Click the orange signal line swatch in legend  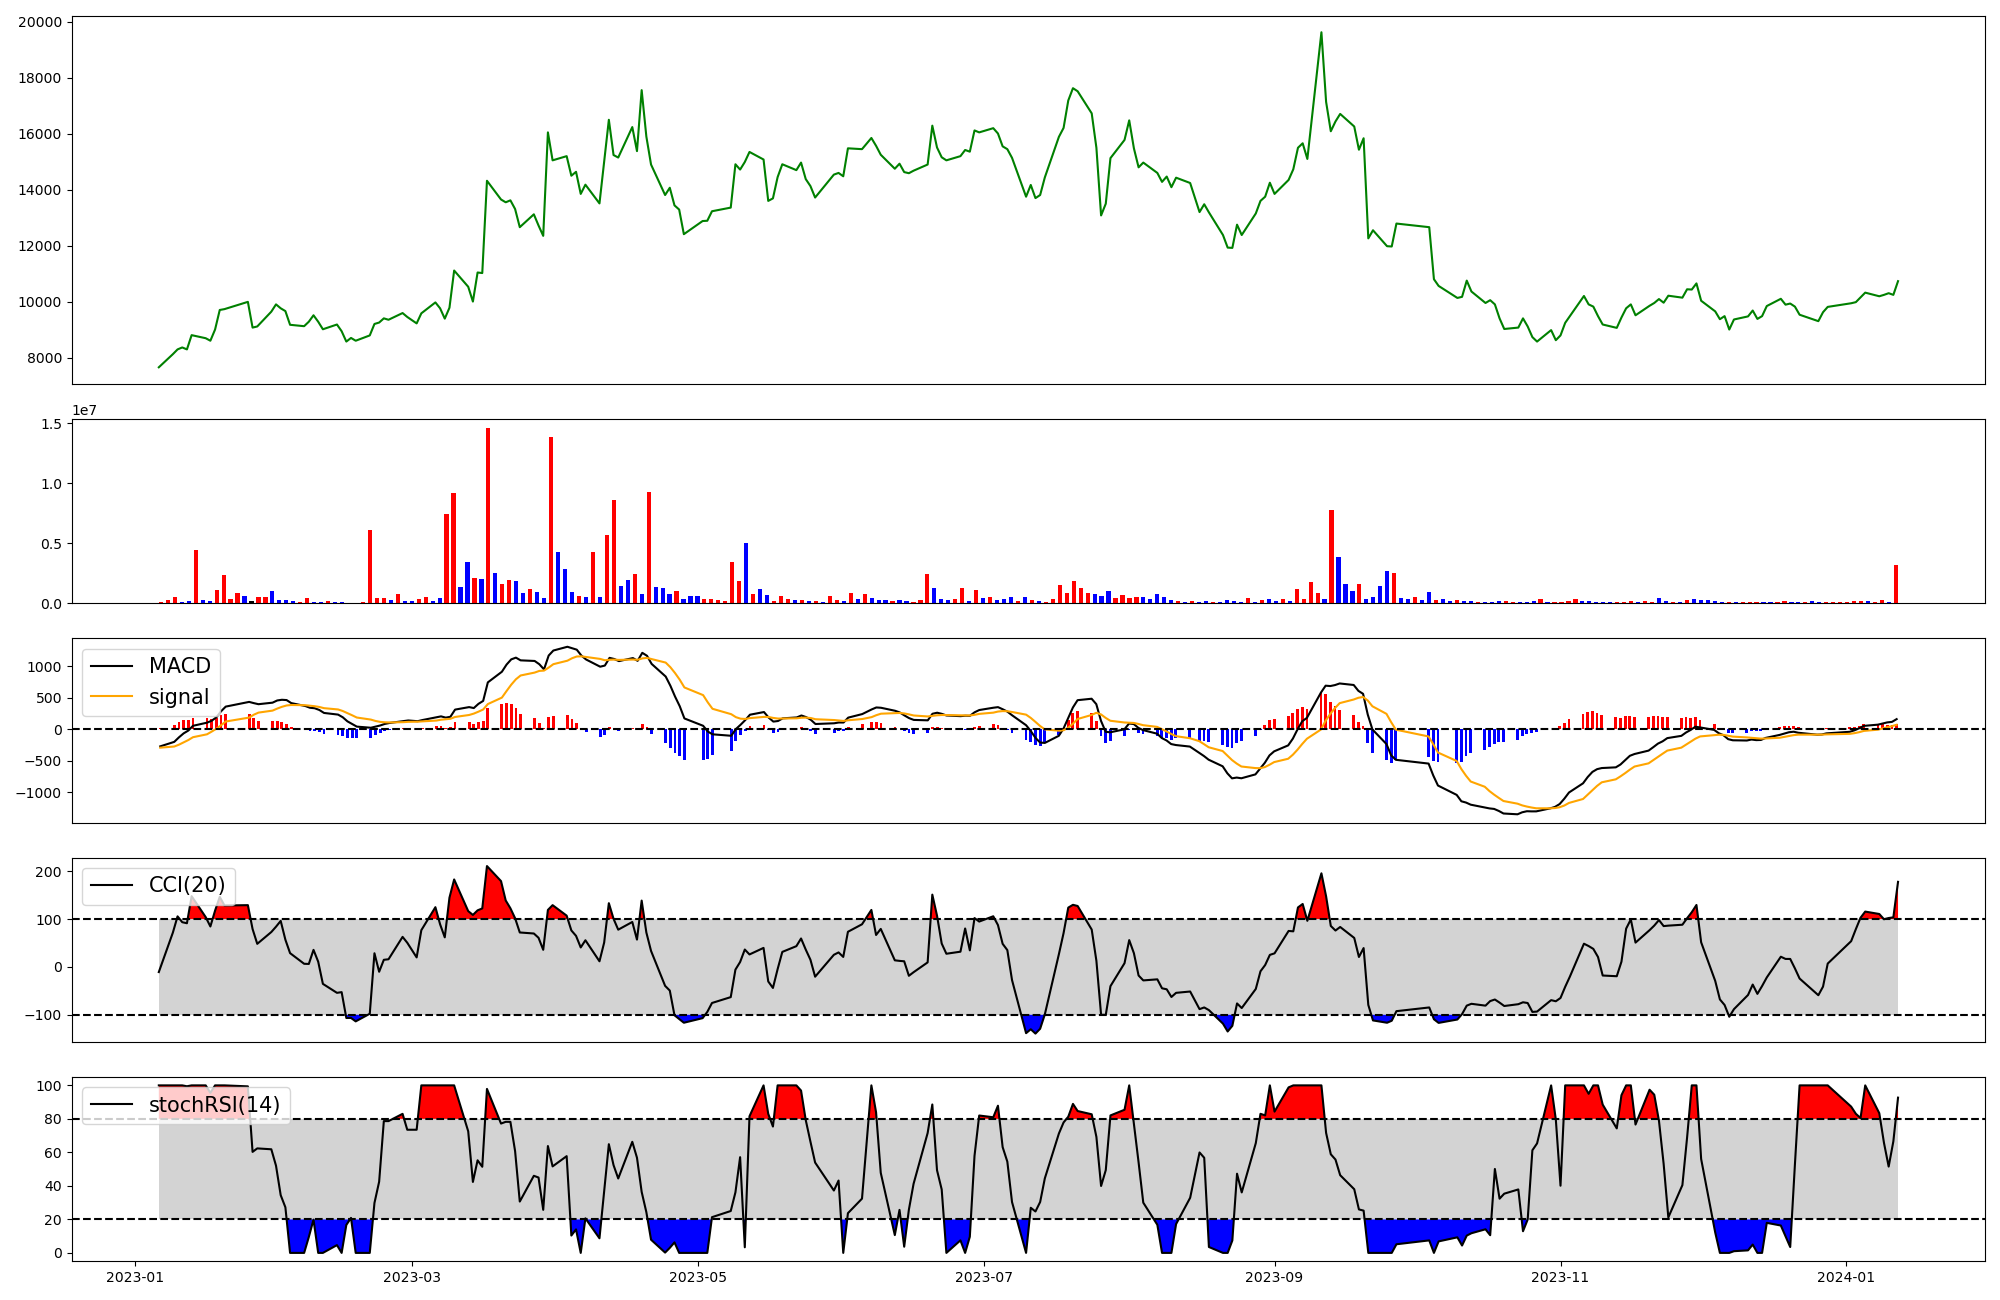click(113, 697)
